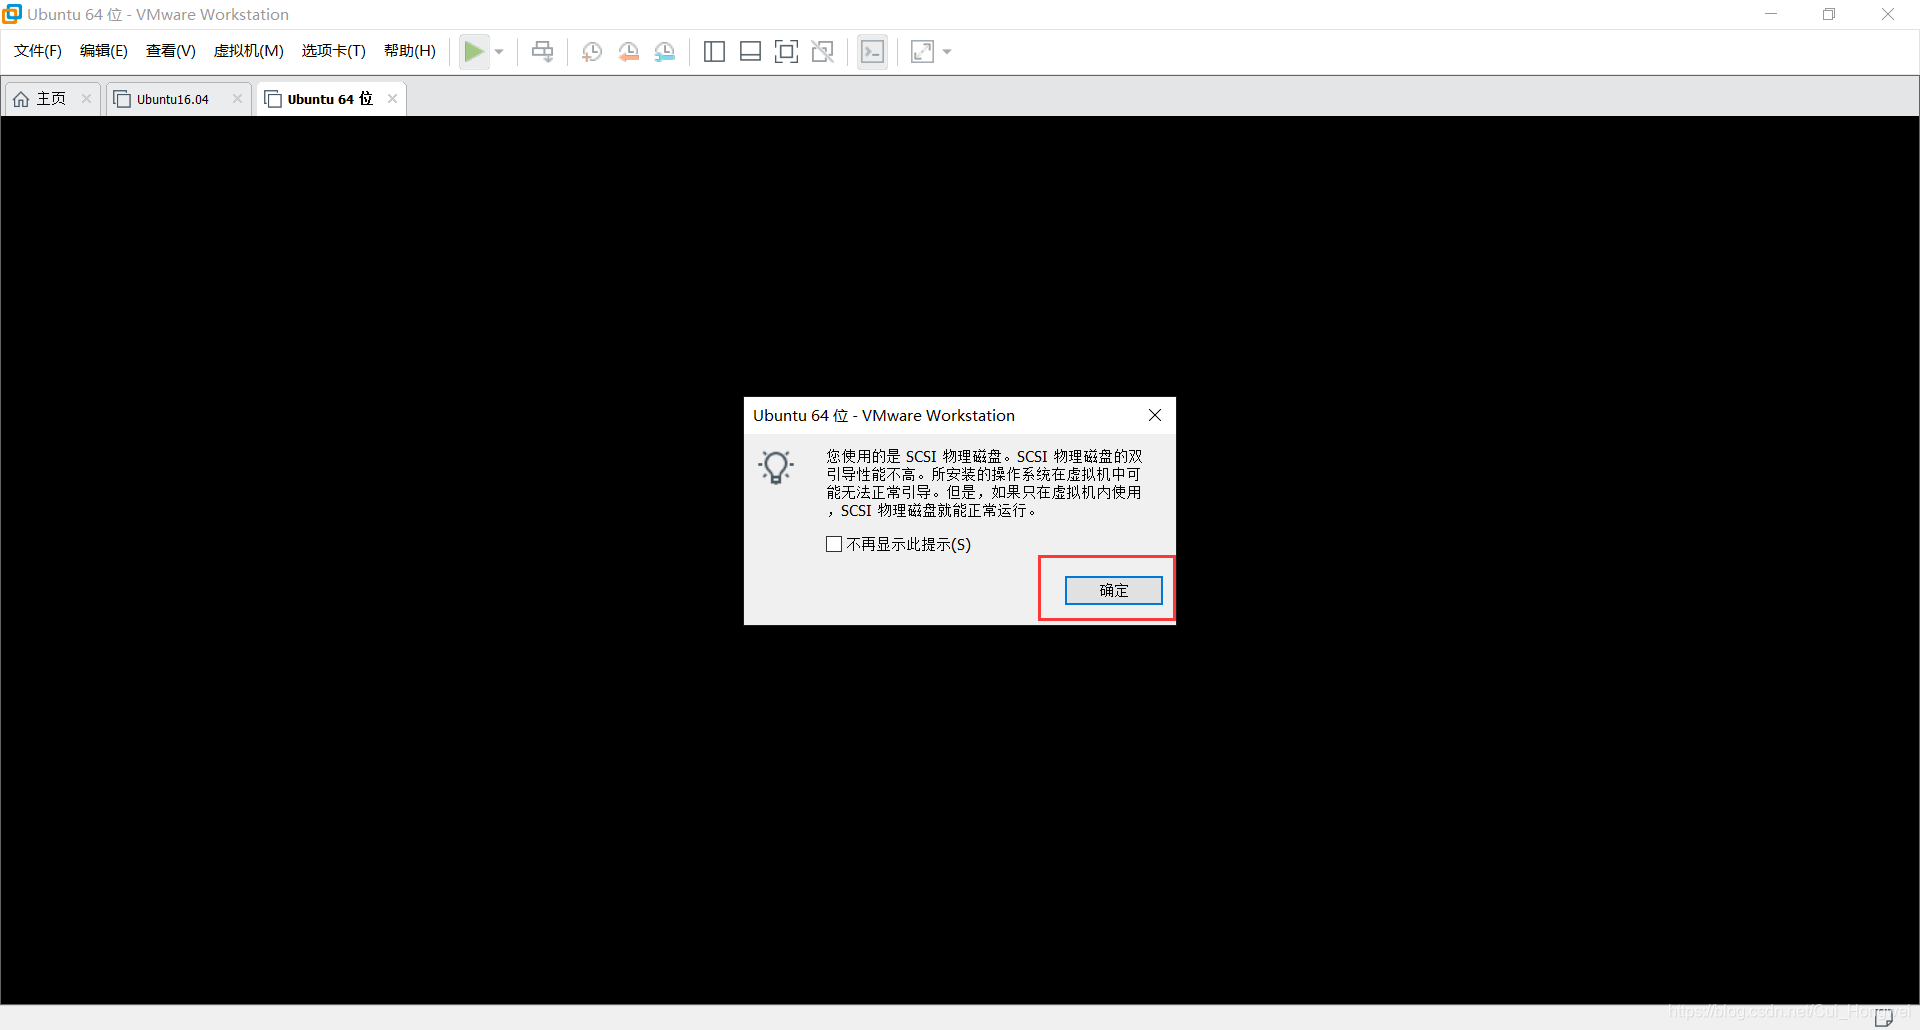This screenshot has width=1920, height=1030.
Task: Open the 帮助(H) menu
Action: pos(410,51)
